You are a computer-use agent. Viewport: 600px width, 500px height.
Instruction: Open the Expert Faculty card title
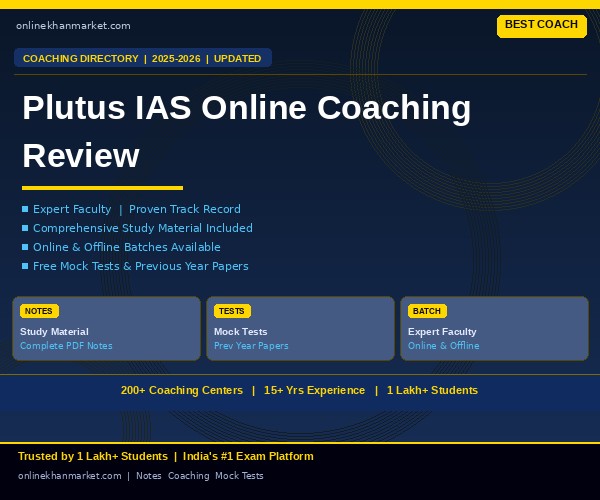tap(442, 332)
